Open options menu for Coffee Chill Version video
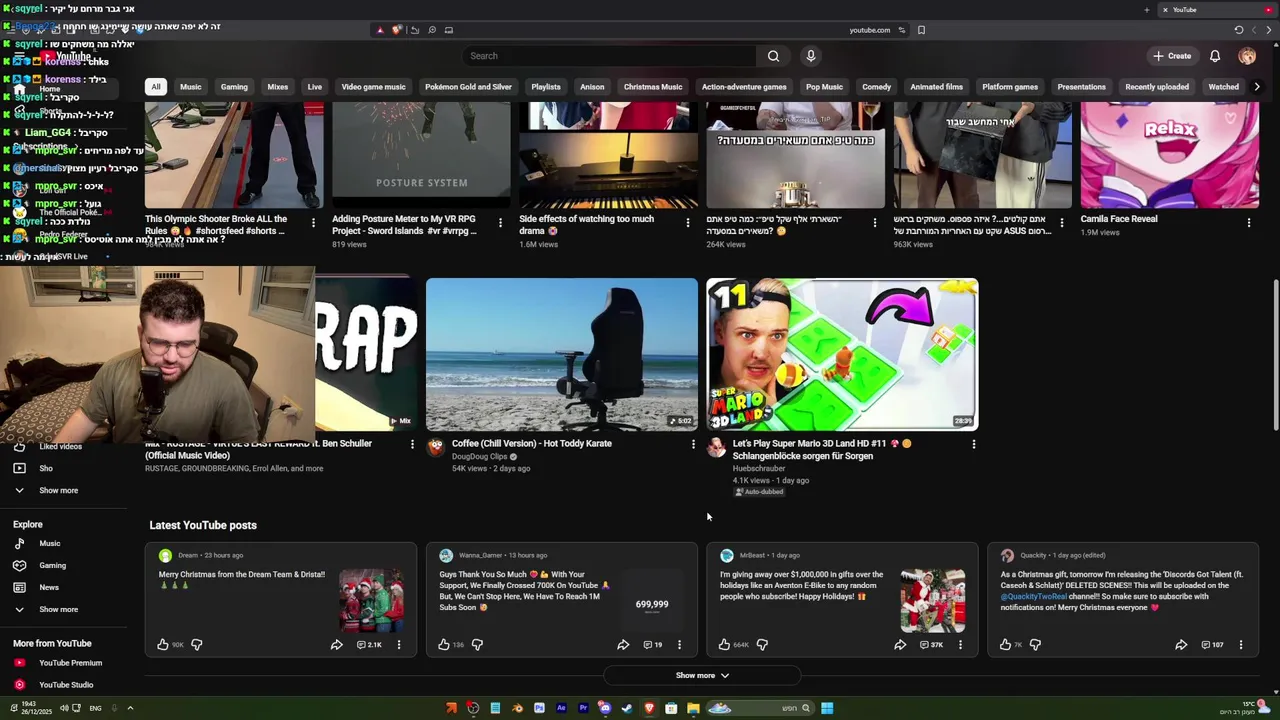This screenshot has width=1280, height=720. pos(693,444)
